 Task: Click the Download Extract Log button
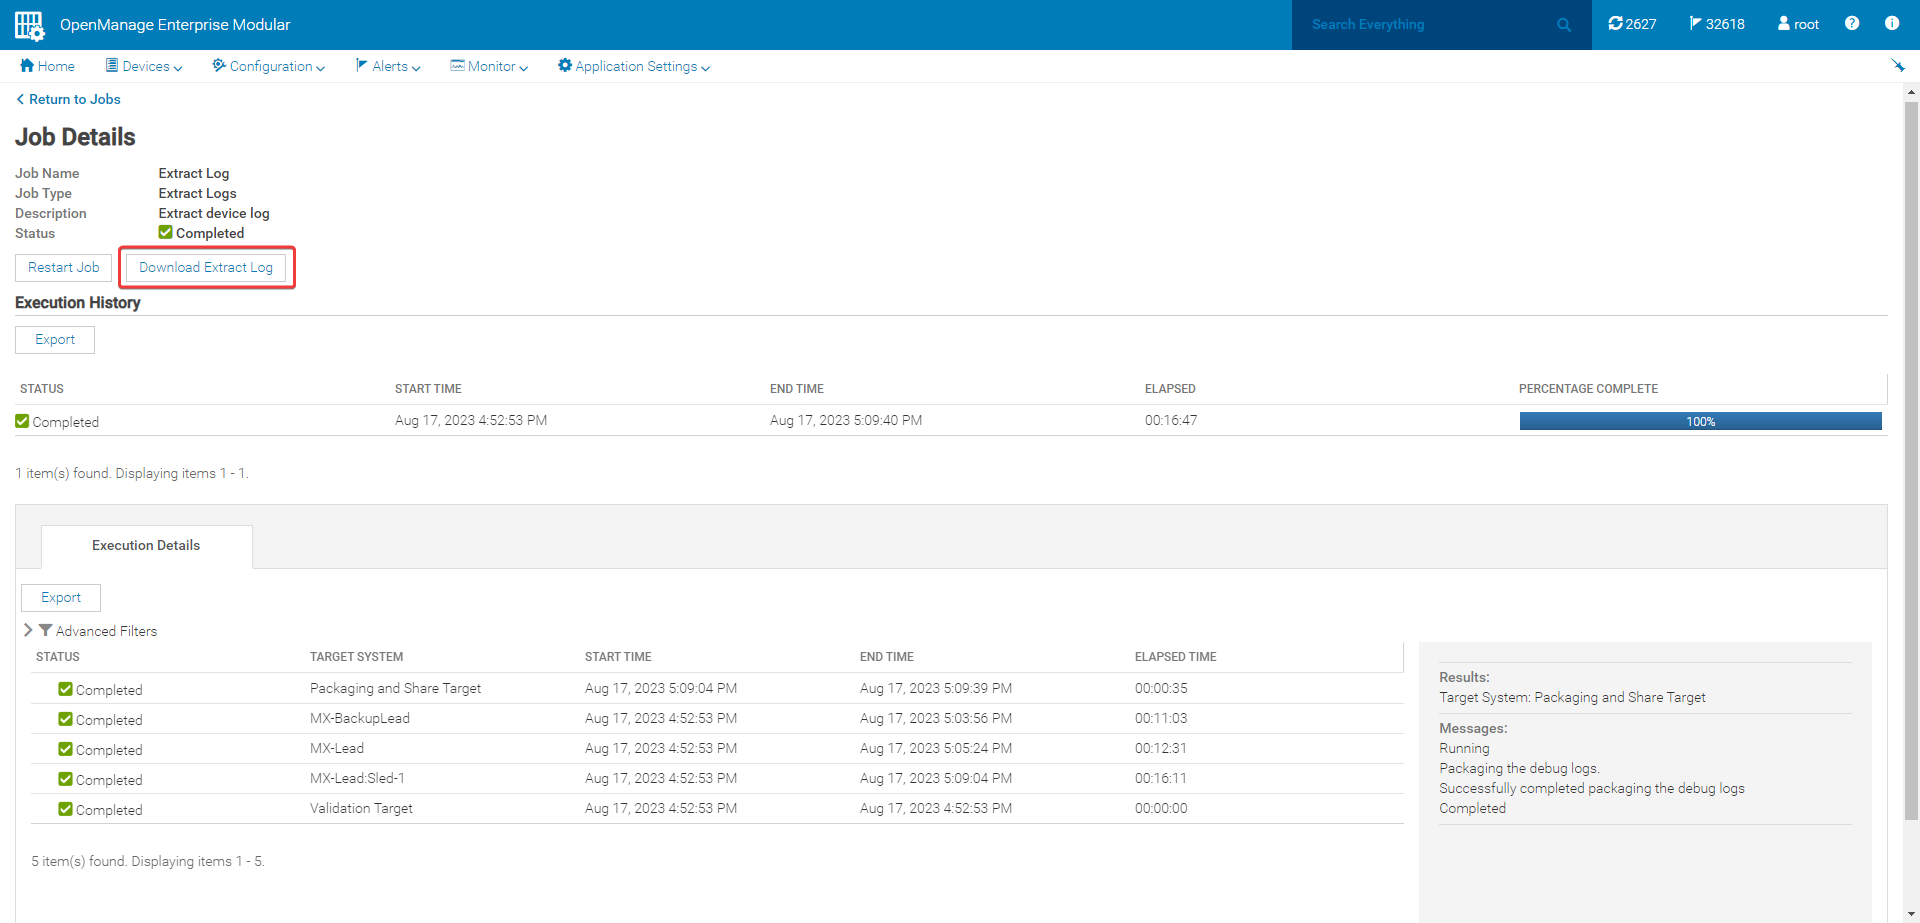click(x=206, y=267)
